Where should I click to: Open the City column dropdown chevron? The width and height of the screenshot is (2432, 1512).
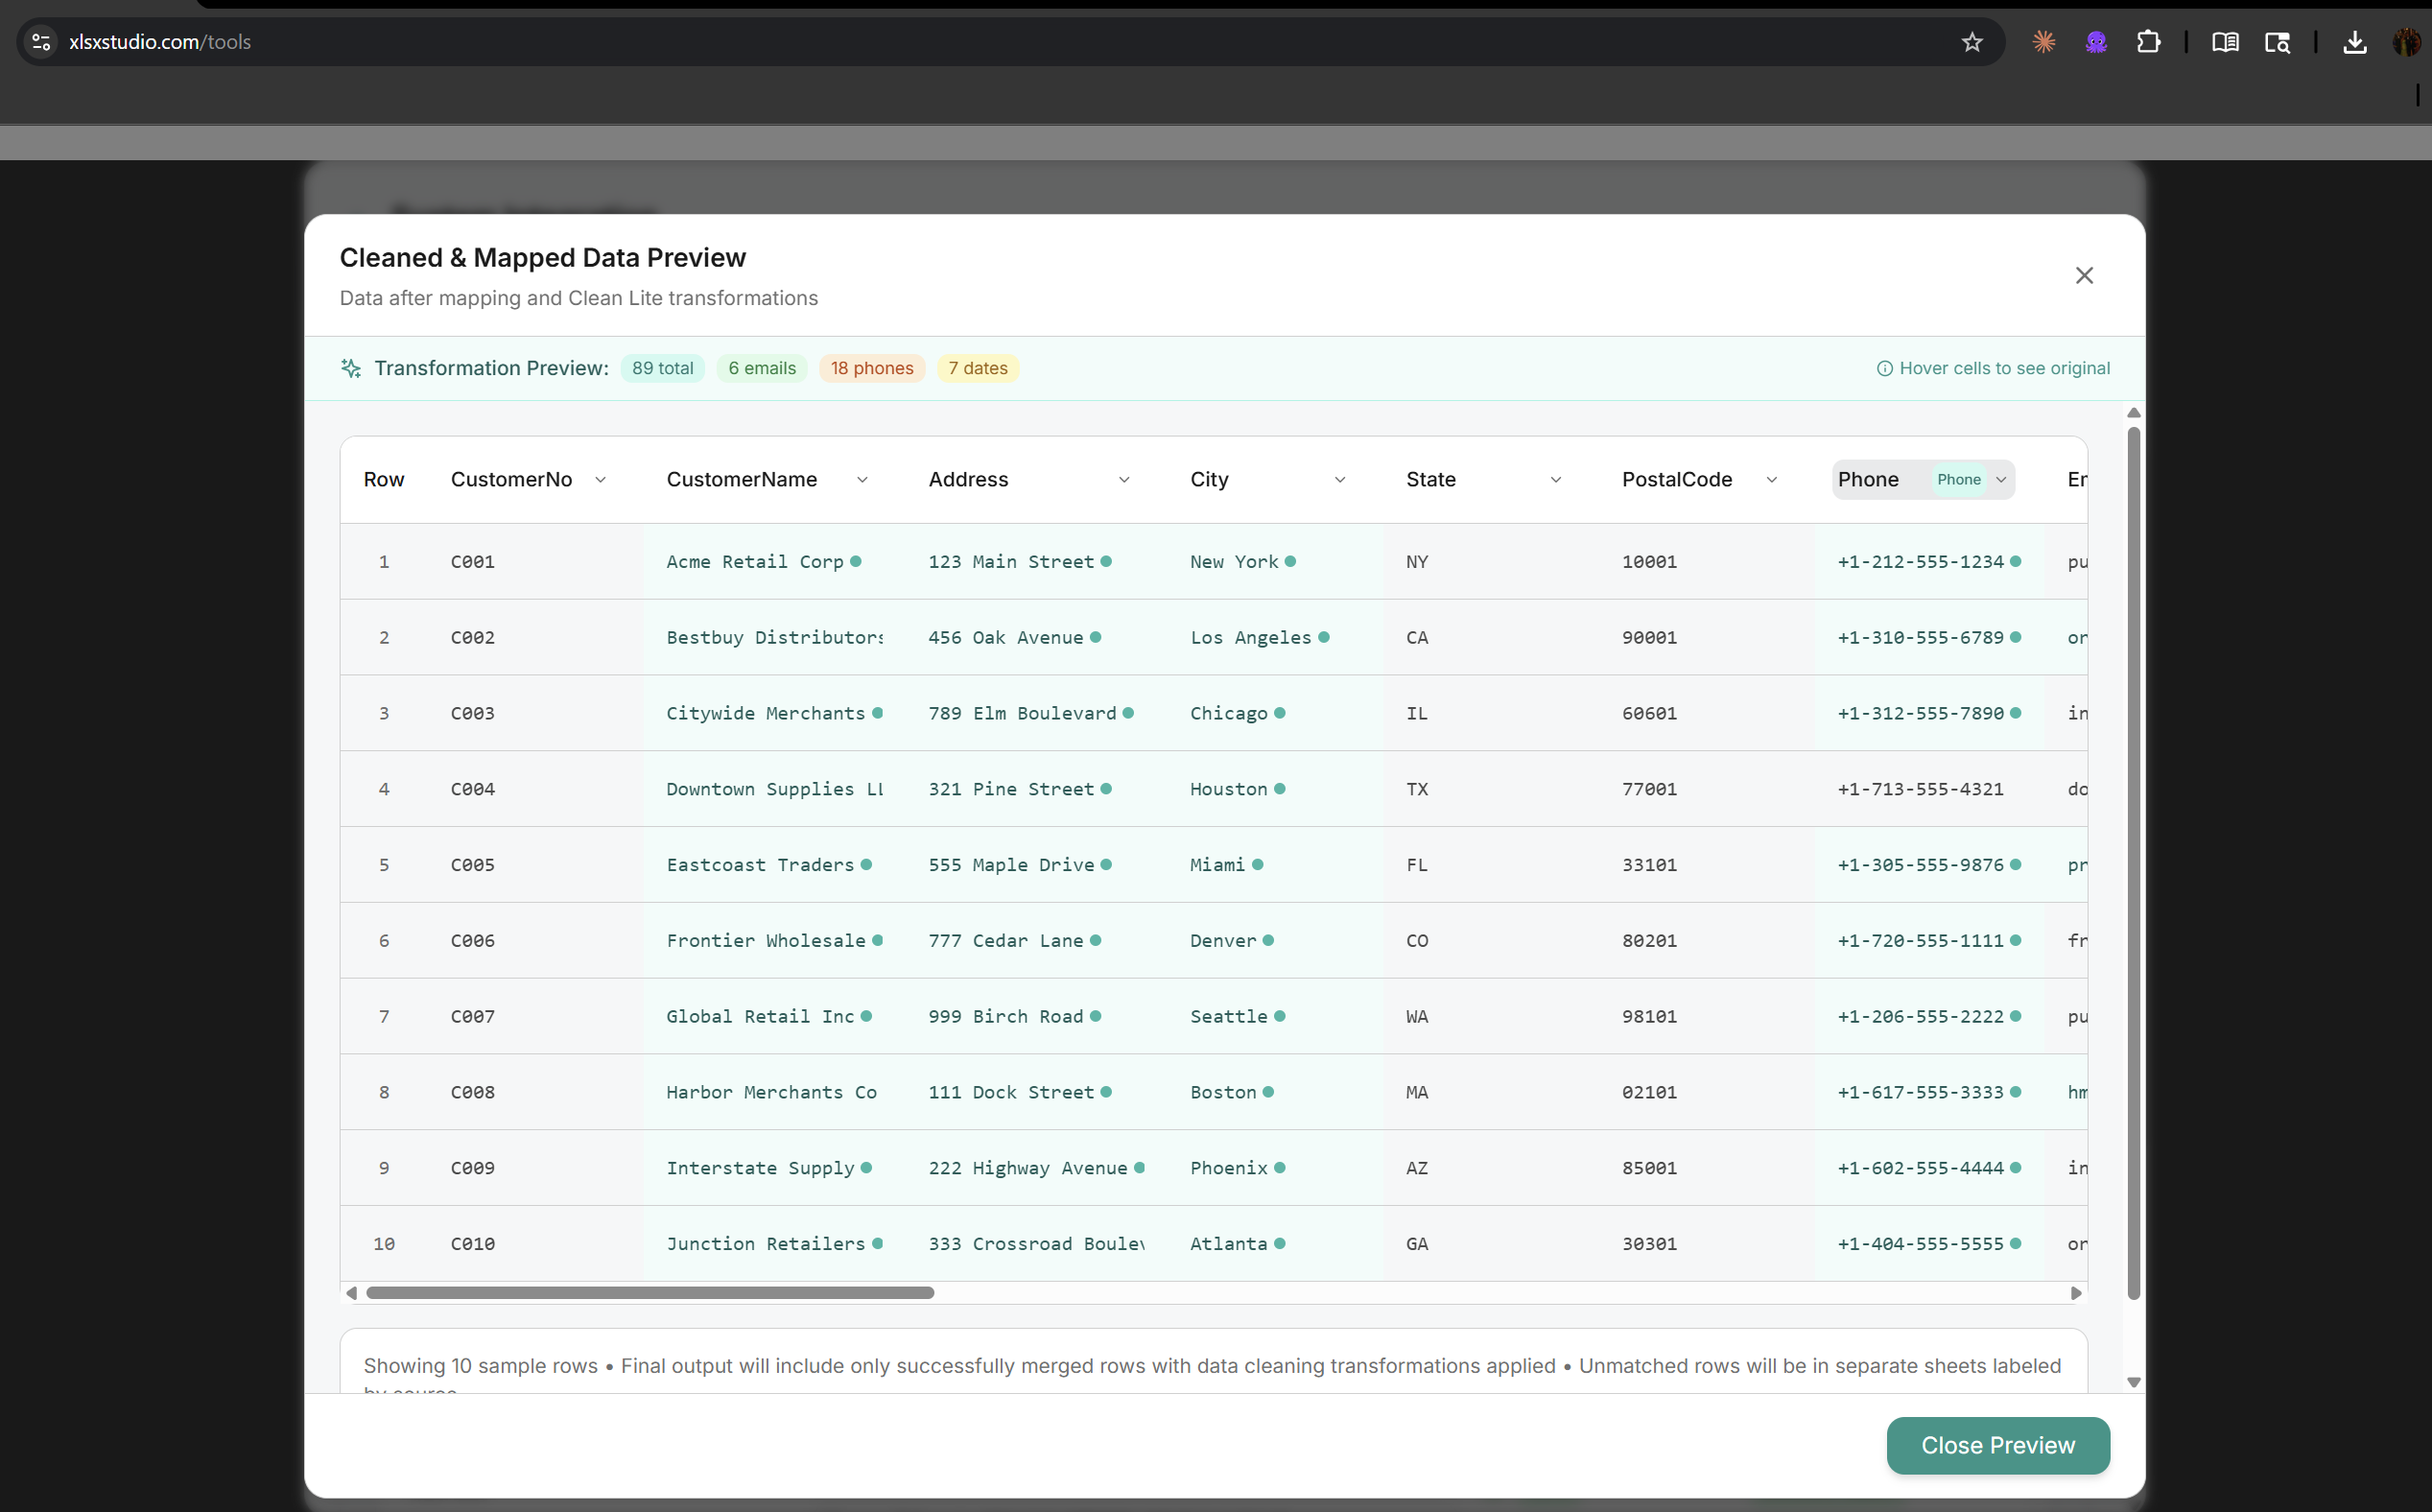click(x=1340, y=480)
